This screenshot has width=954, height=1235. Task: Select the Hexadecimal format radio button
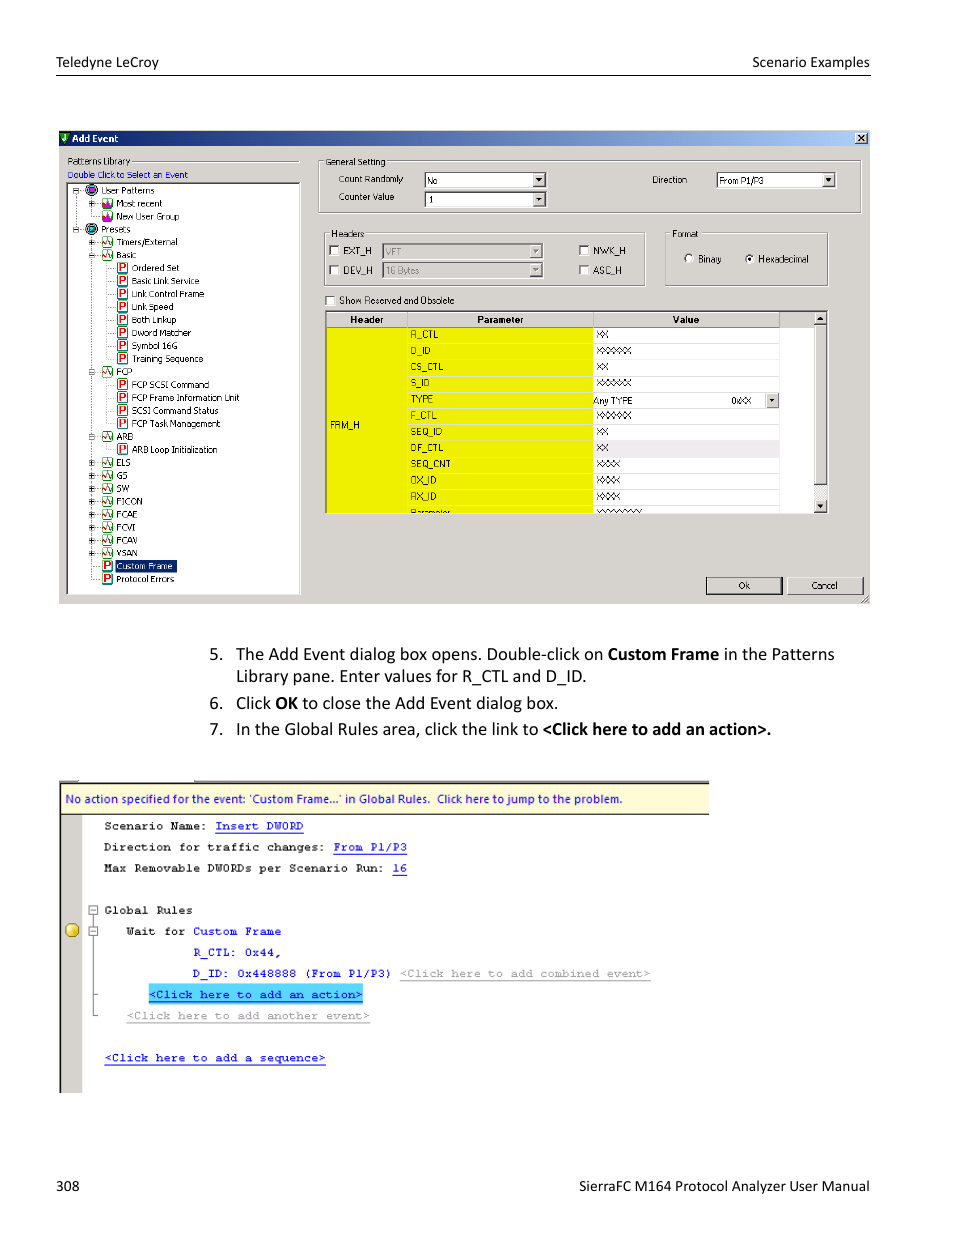point(749,259)
